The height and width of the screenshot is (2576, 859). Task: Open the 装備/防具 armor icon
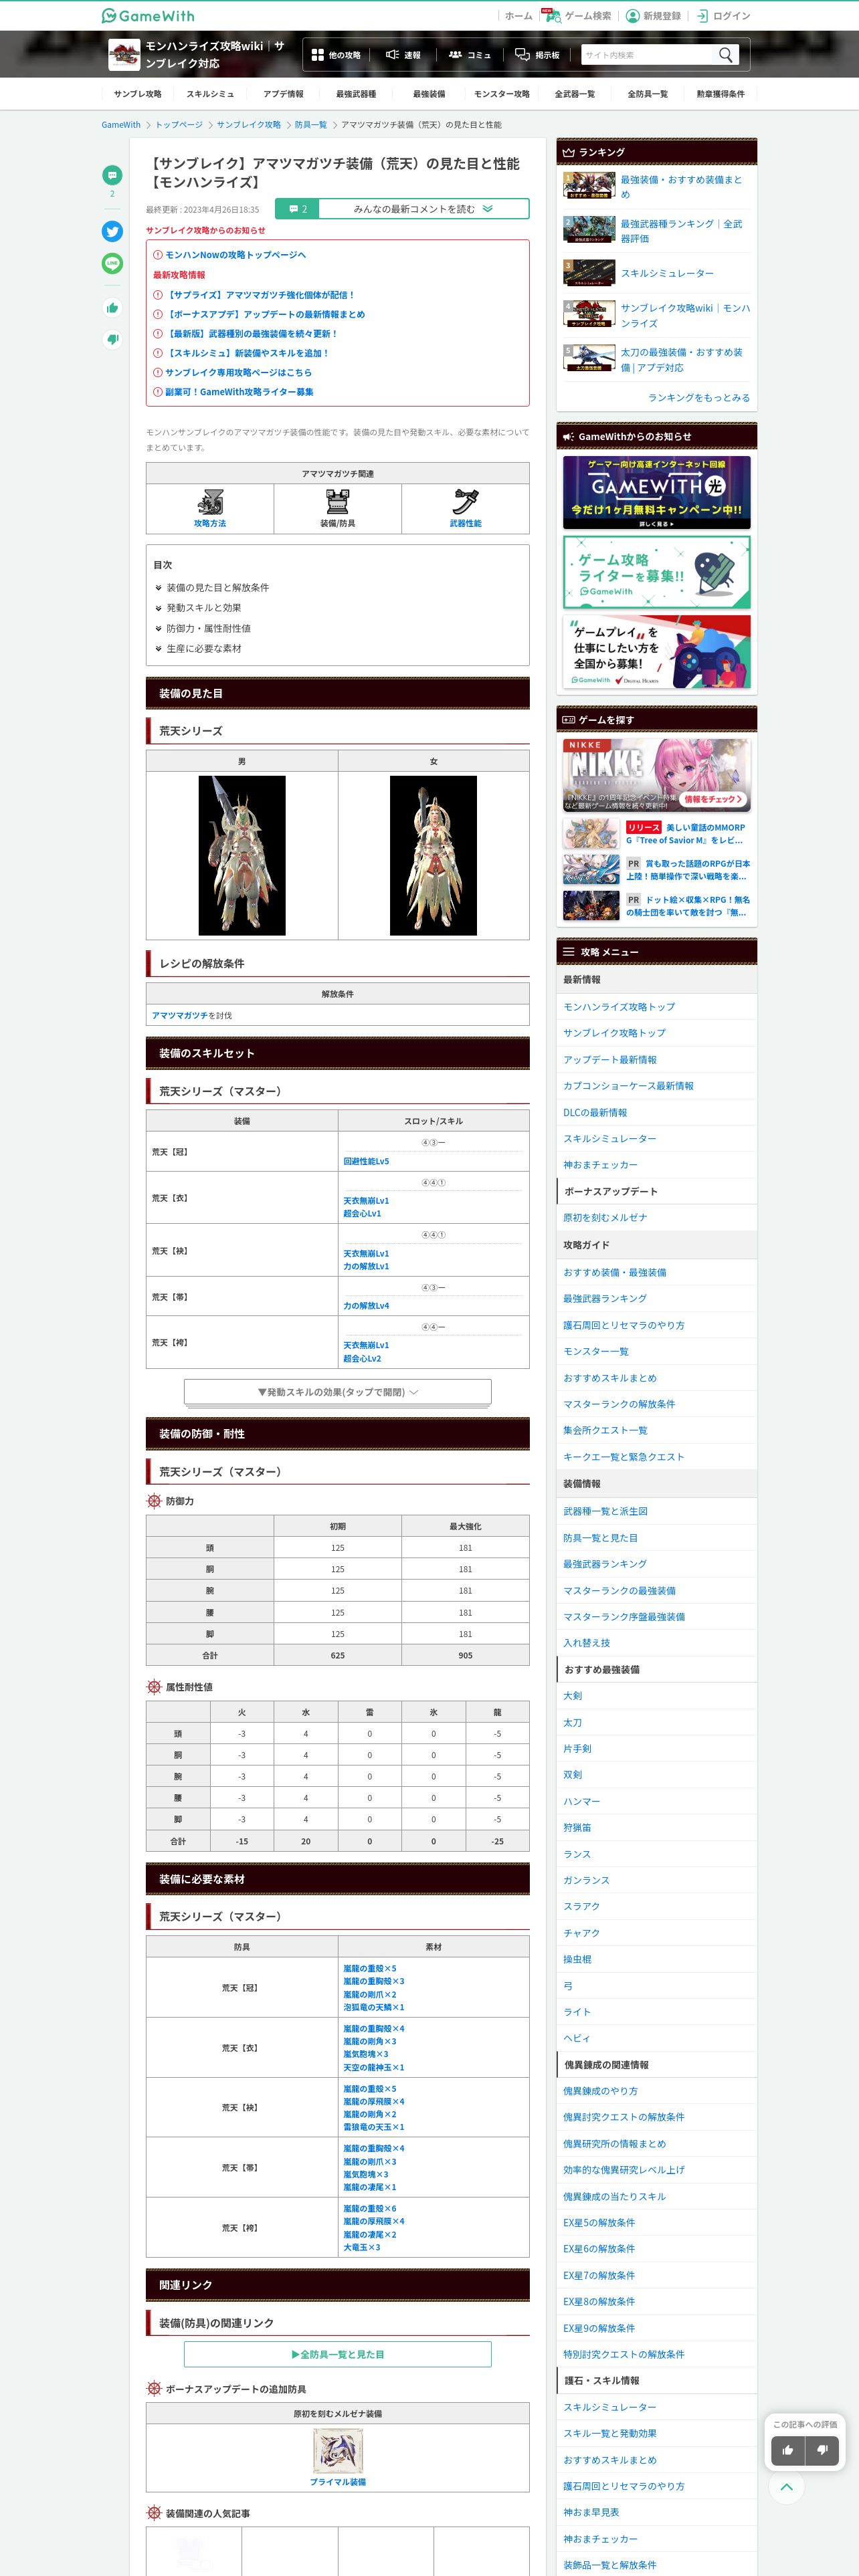(338, 502)
